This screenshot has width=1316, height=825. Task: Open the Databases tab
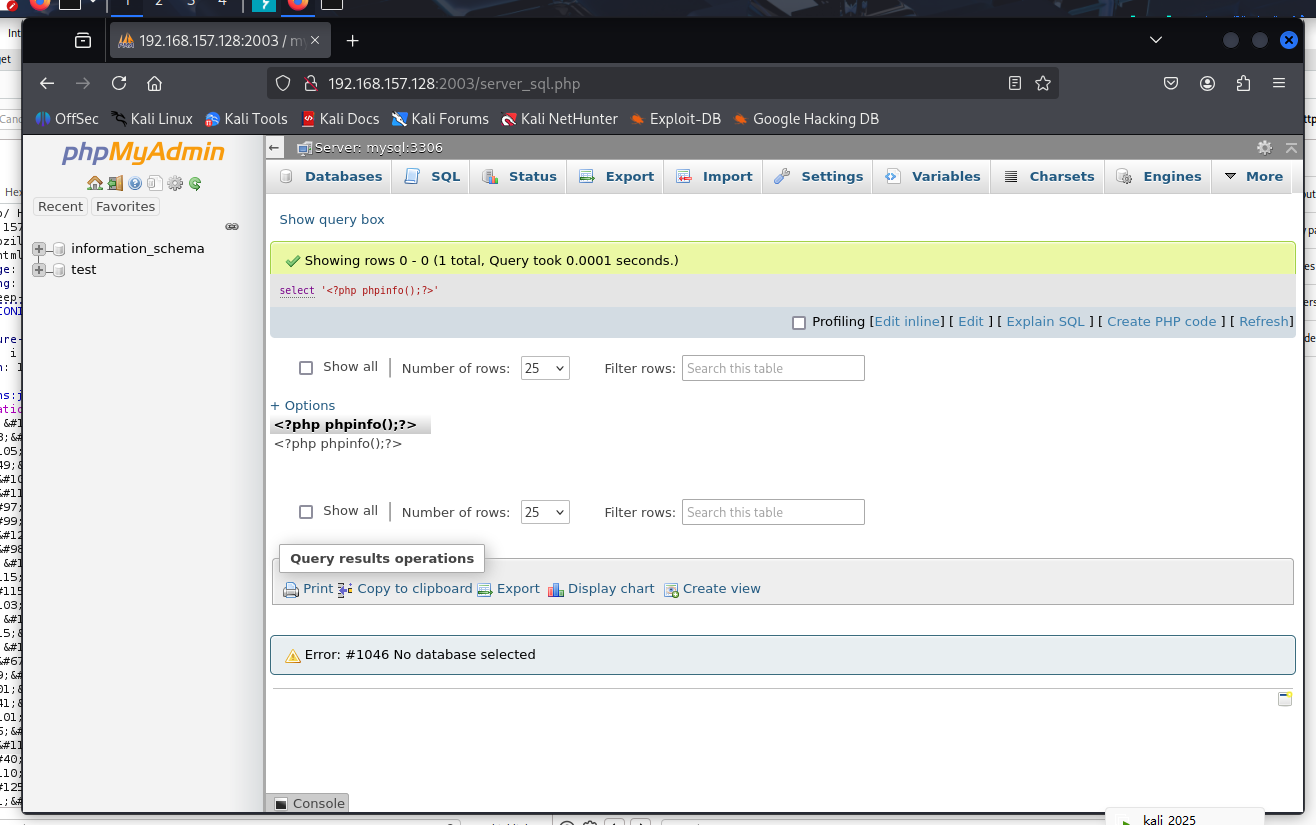(x=332, y=176)
